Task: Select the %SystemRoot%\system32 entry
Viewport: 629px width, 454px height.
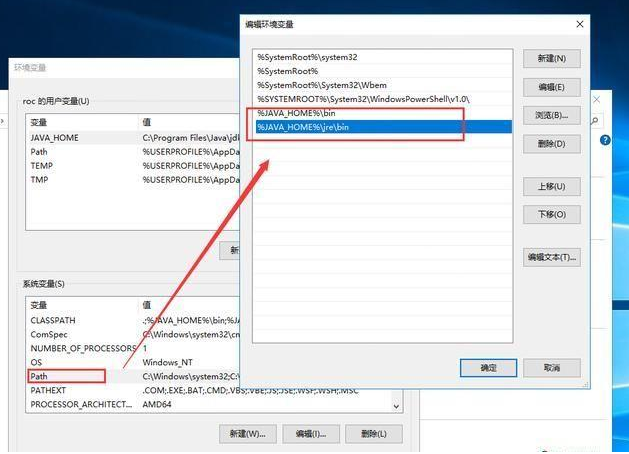Action: [x=307, y=57]
